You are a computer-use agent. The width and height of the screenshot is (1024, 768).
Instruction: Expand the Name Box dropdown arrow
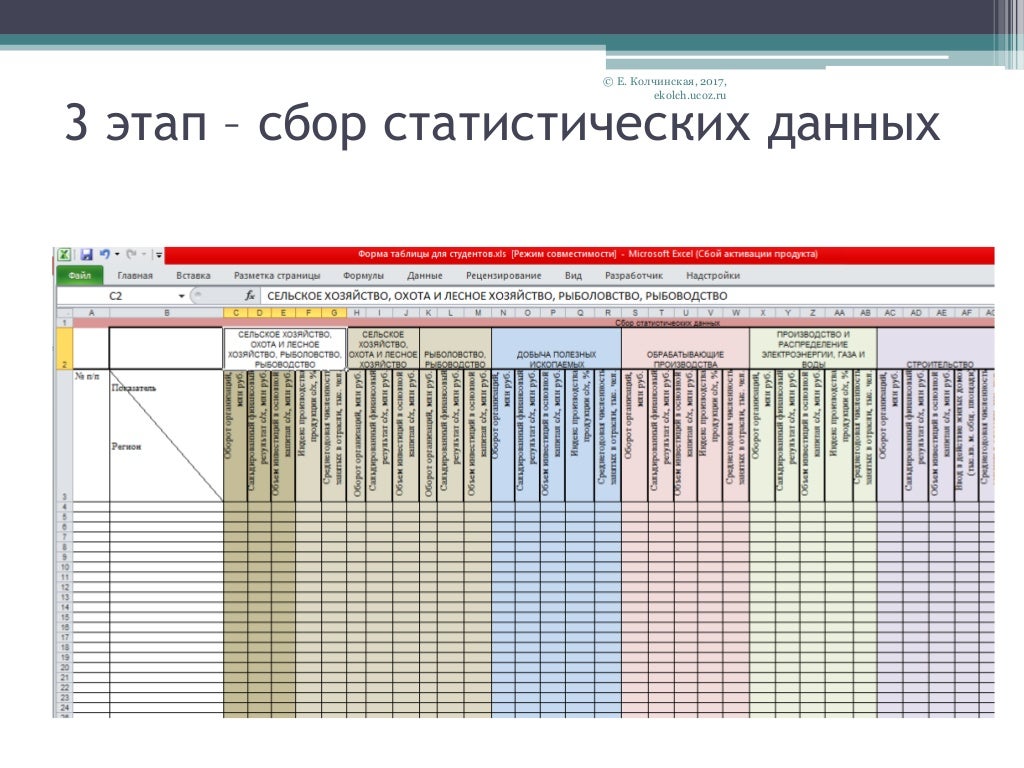point(181,296)
